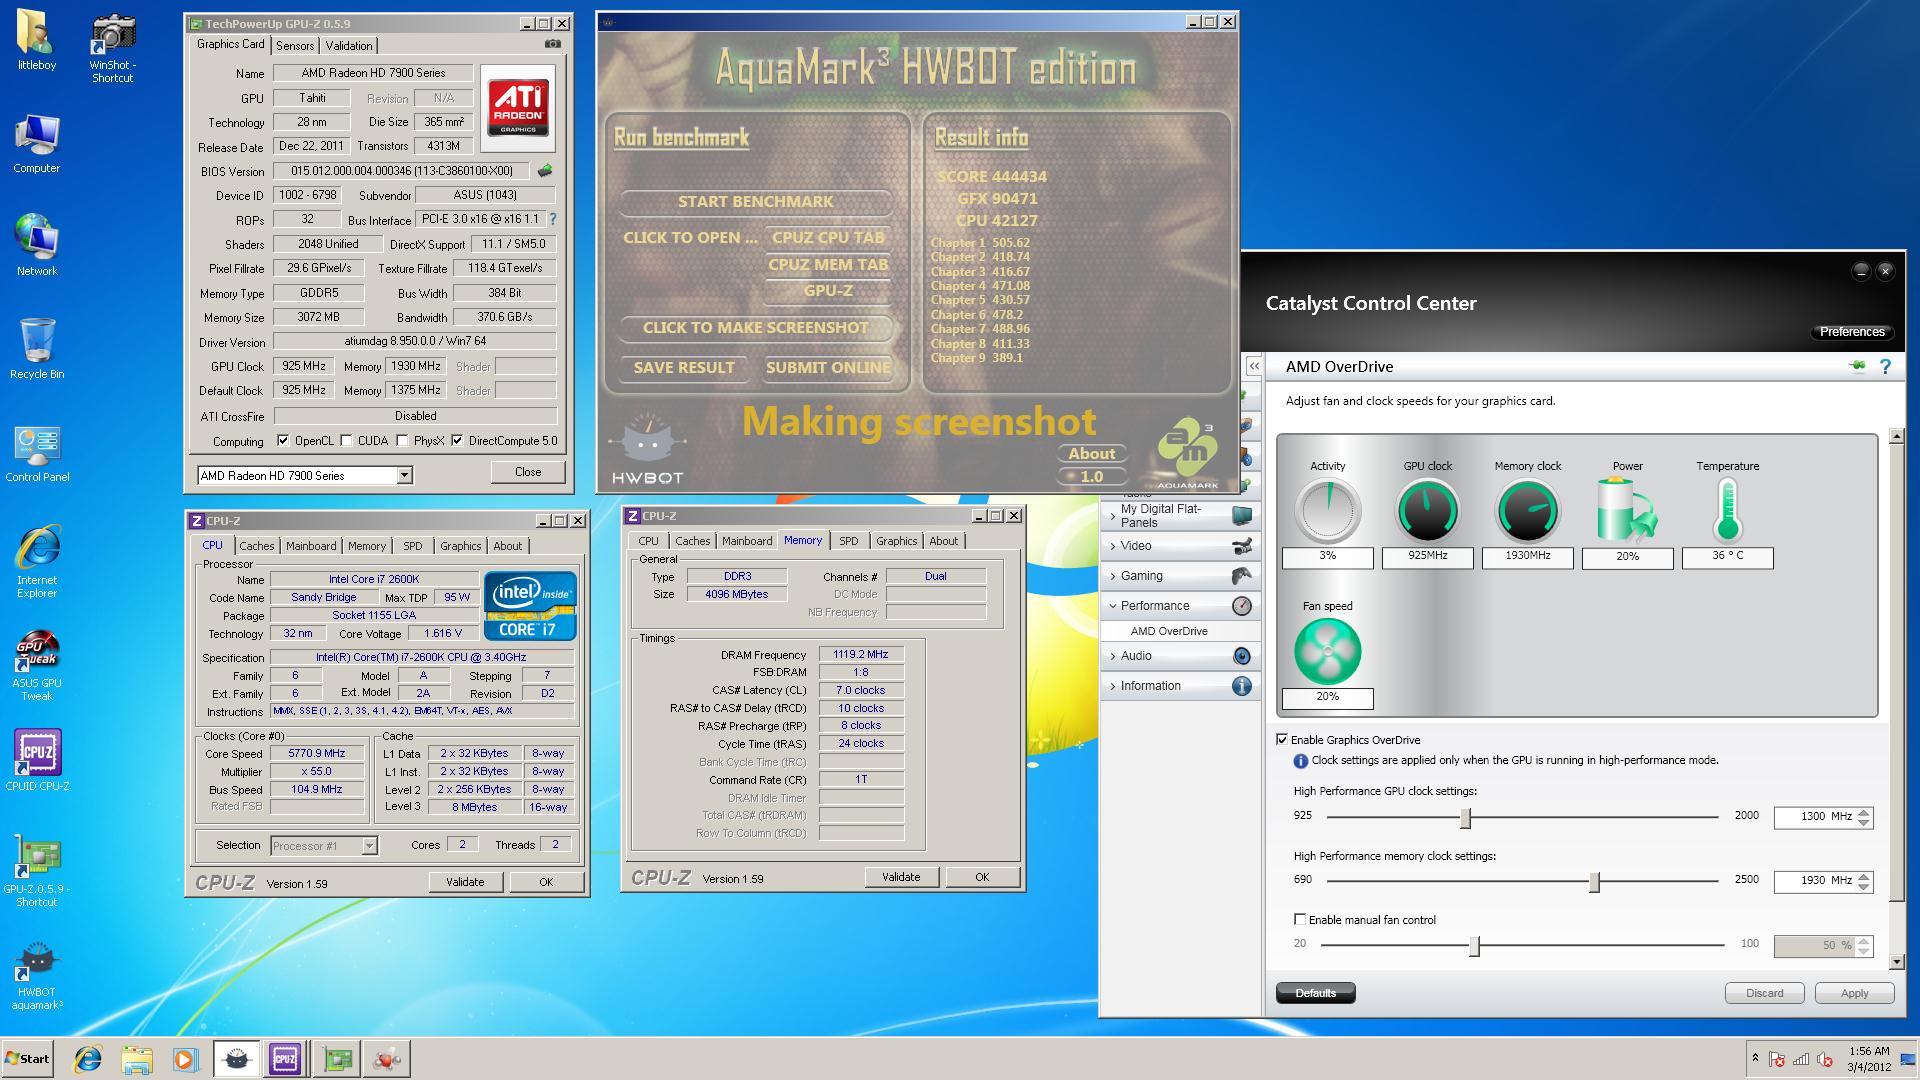Open Windows Media Player taskbar icon
The height and width of the screenshot is (1080, 1920).
pos(185,1059)
